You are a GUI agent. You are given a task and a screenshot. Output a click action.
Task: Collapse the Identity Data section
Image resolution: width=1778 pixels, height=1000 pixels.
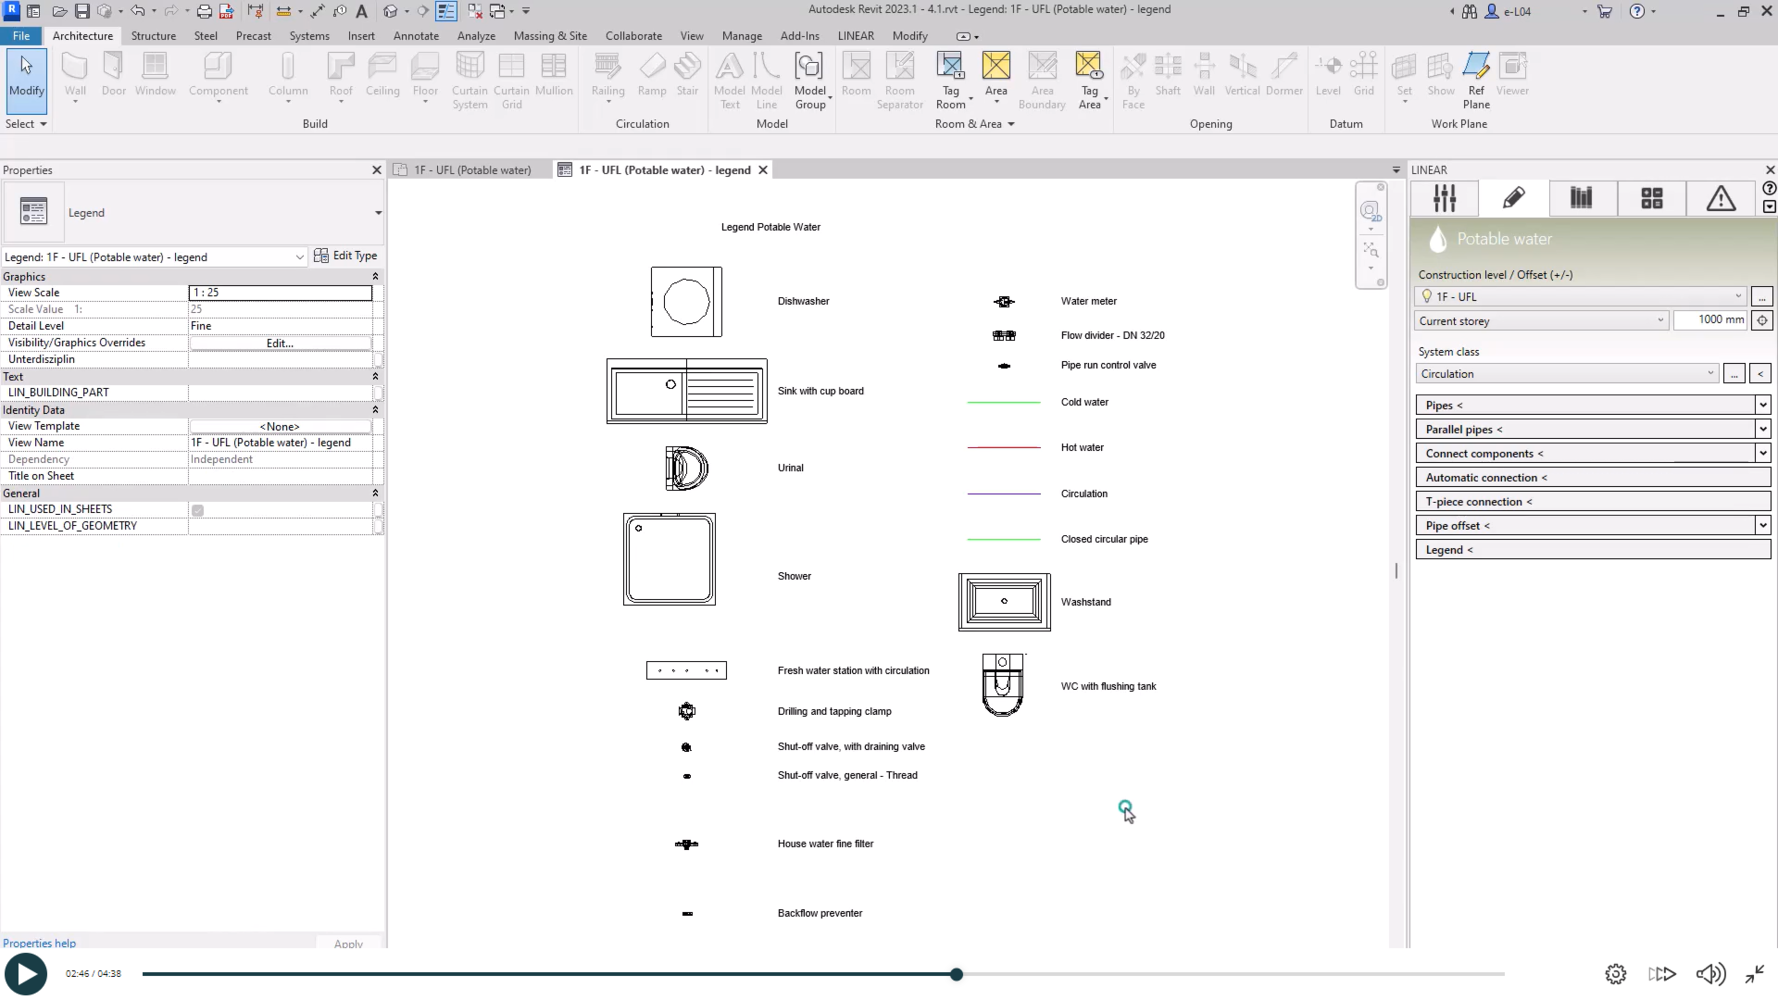coord(375,410)
